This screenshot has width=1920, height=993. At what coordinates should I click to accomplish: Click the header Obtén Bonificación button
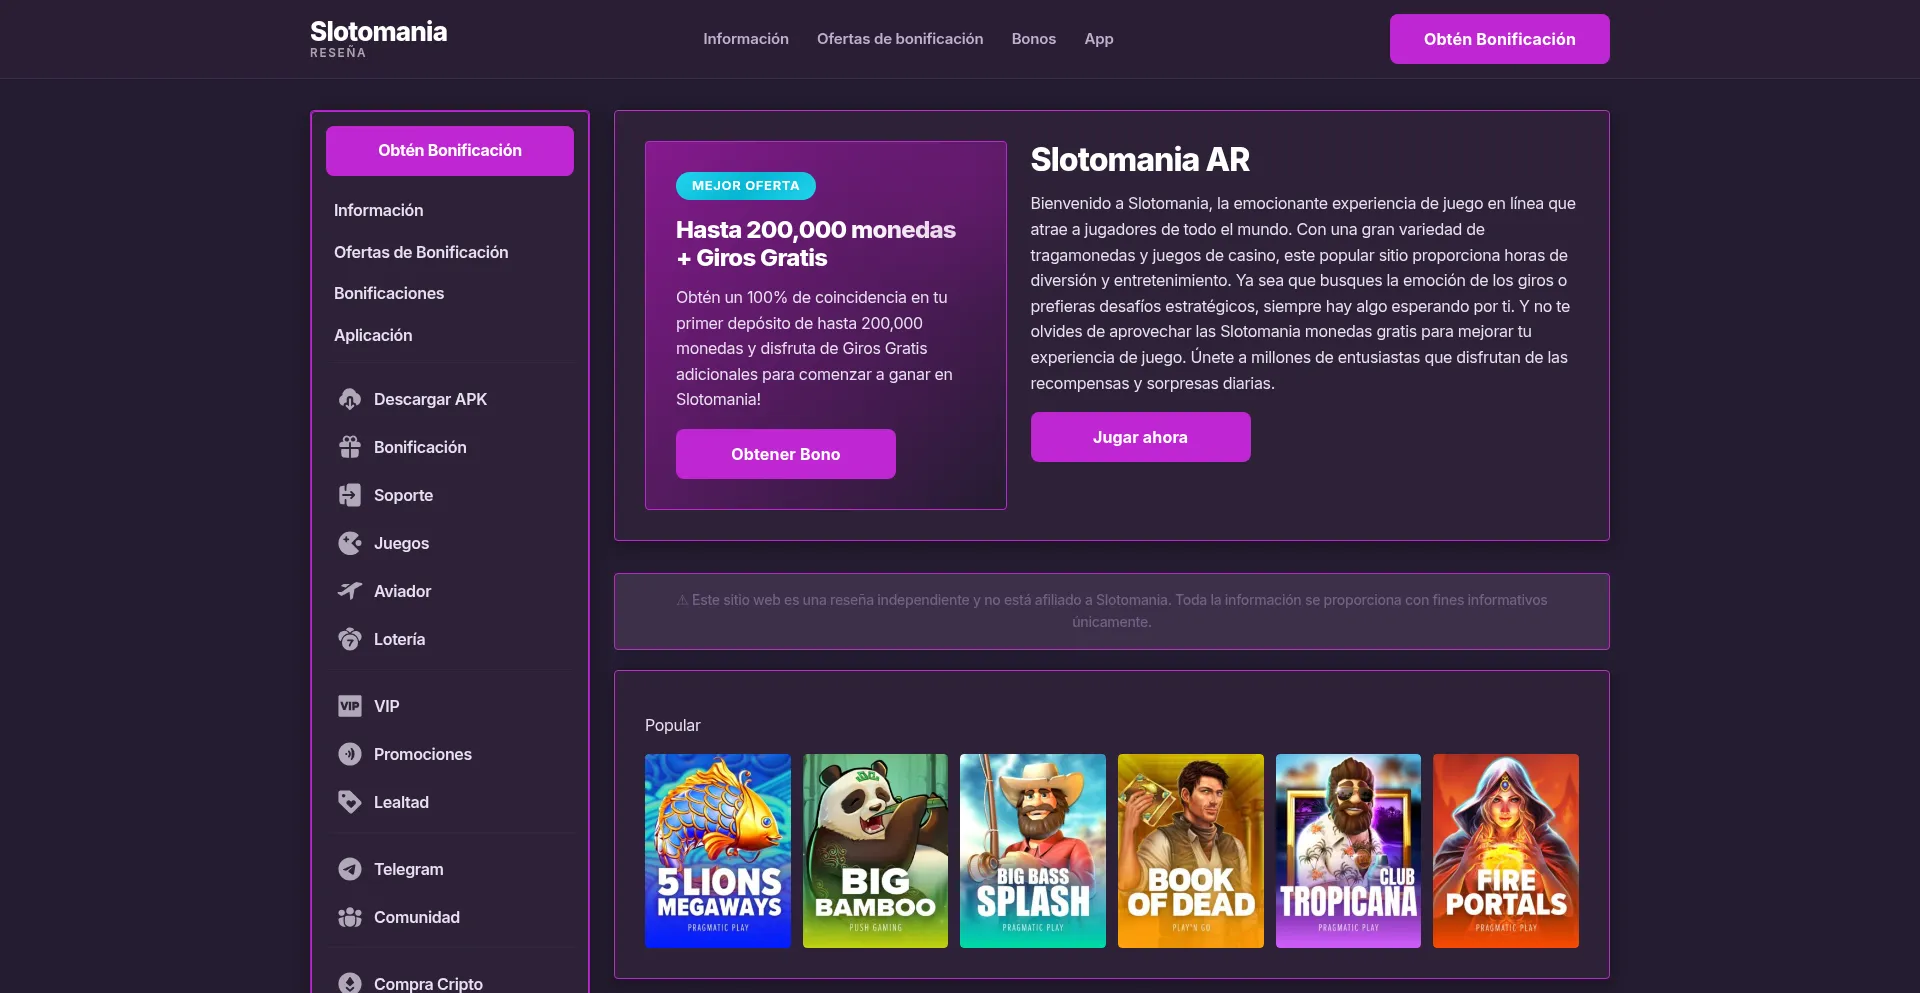[1500, 39]
